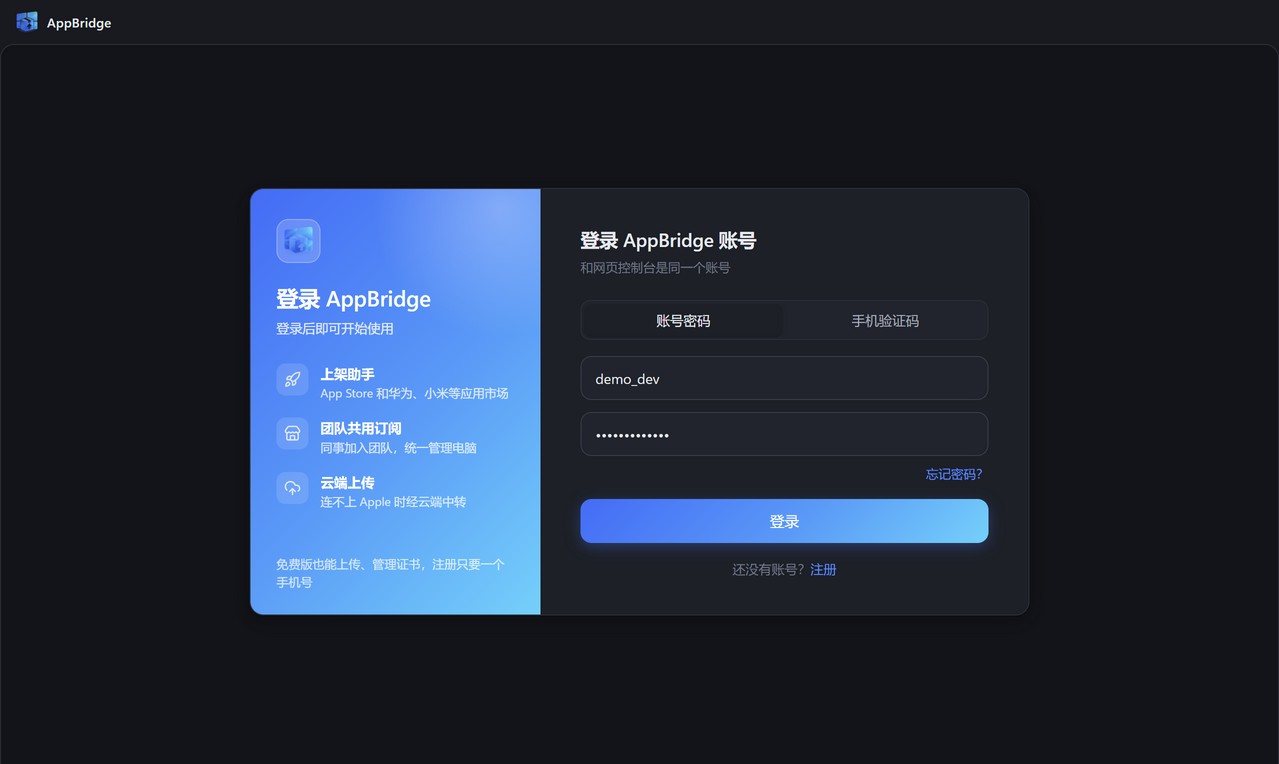Screen dimensions: 1279x764
Task: Click the large AppBridge cube icon on blue panel
Action: click(298, 241)
